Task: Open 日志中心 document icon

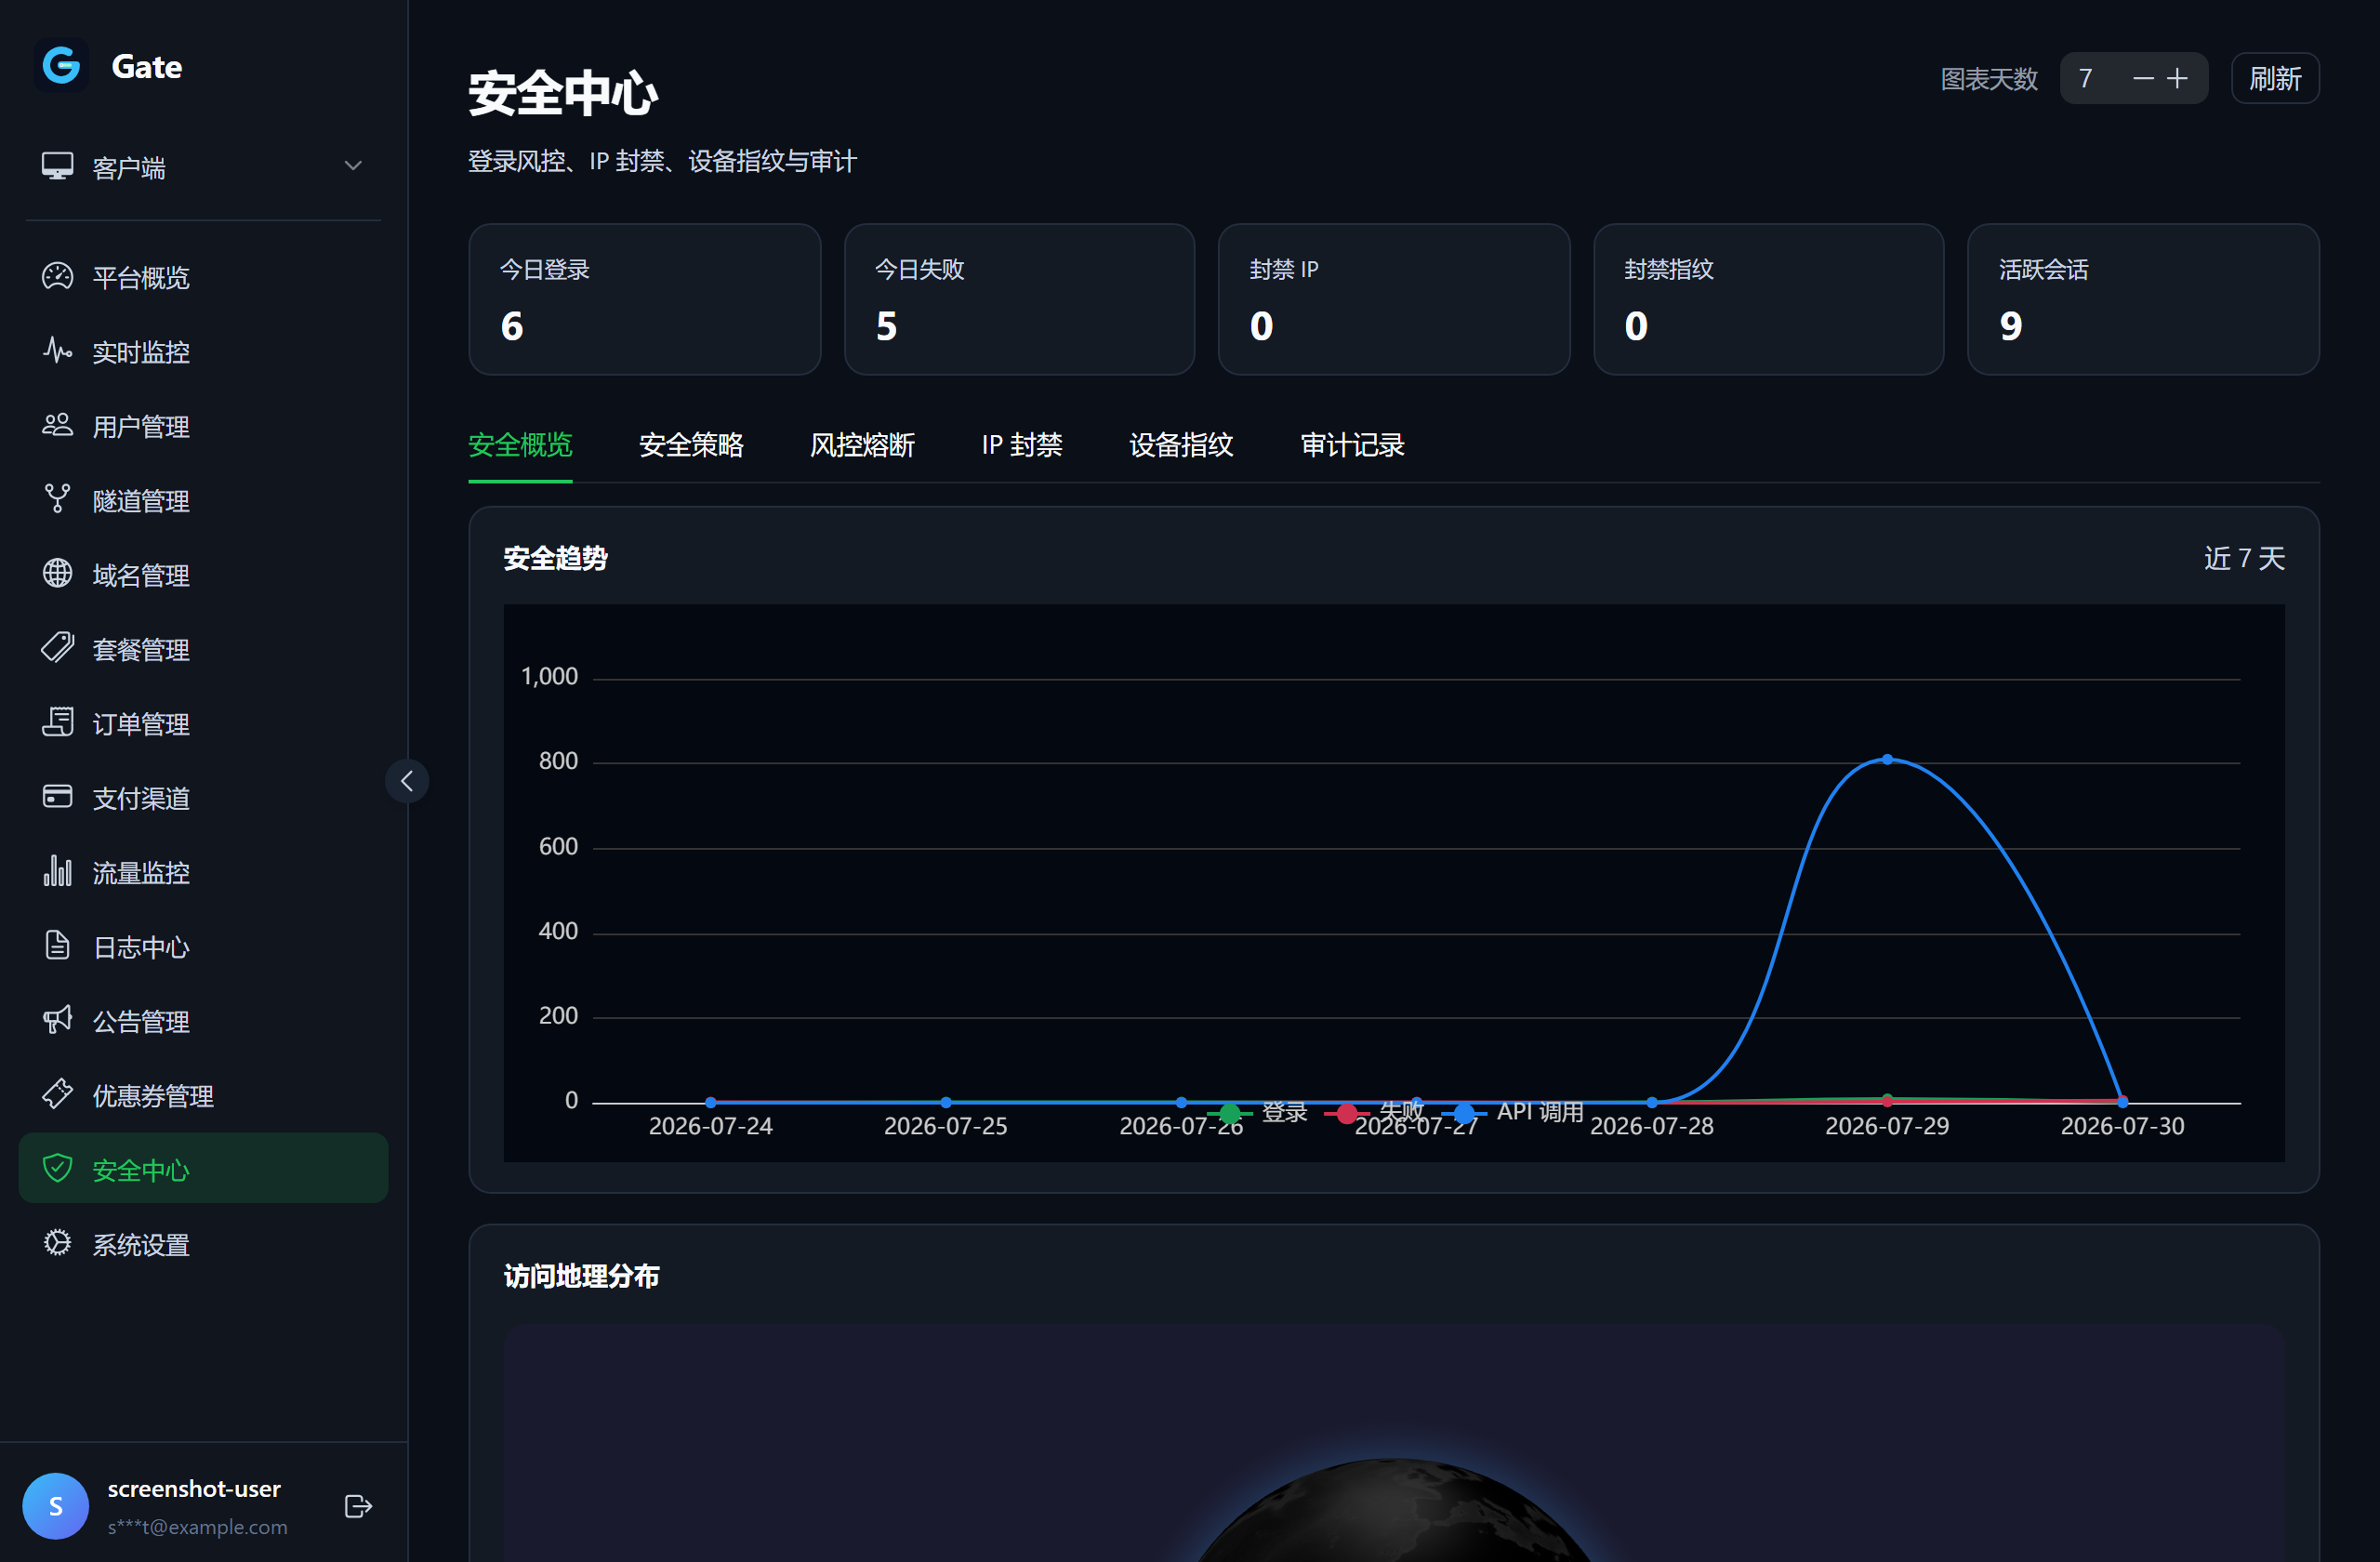Action: (x=57, y=946)
